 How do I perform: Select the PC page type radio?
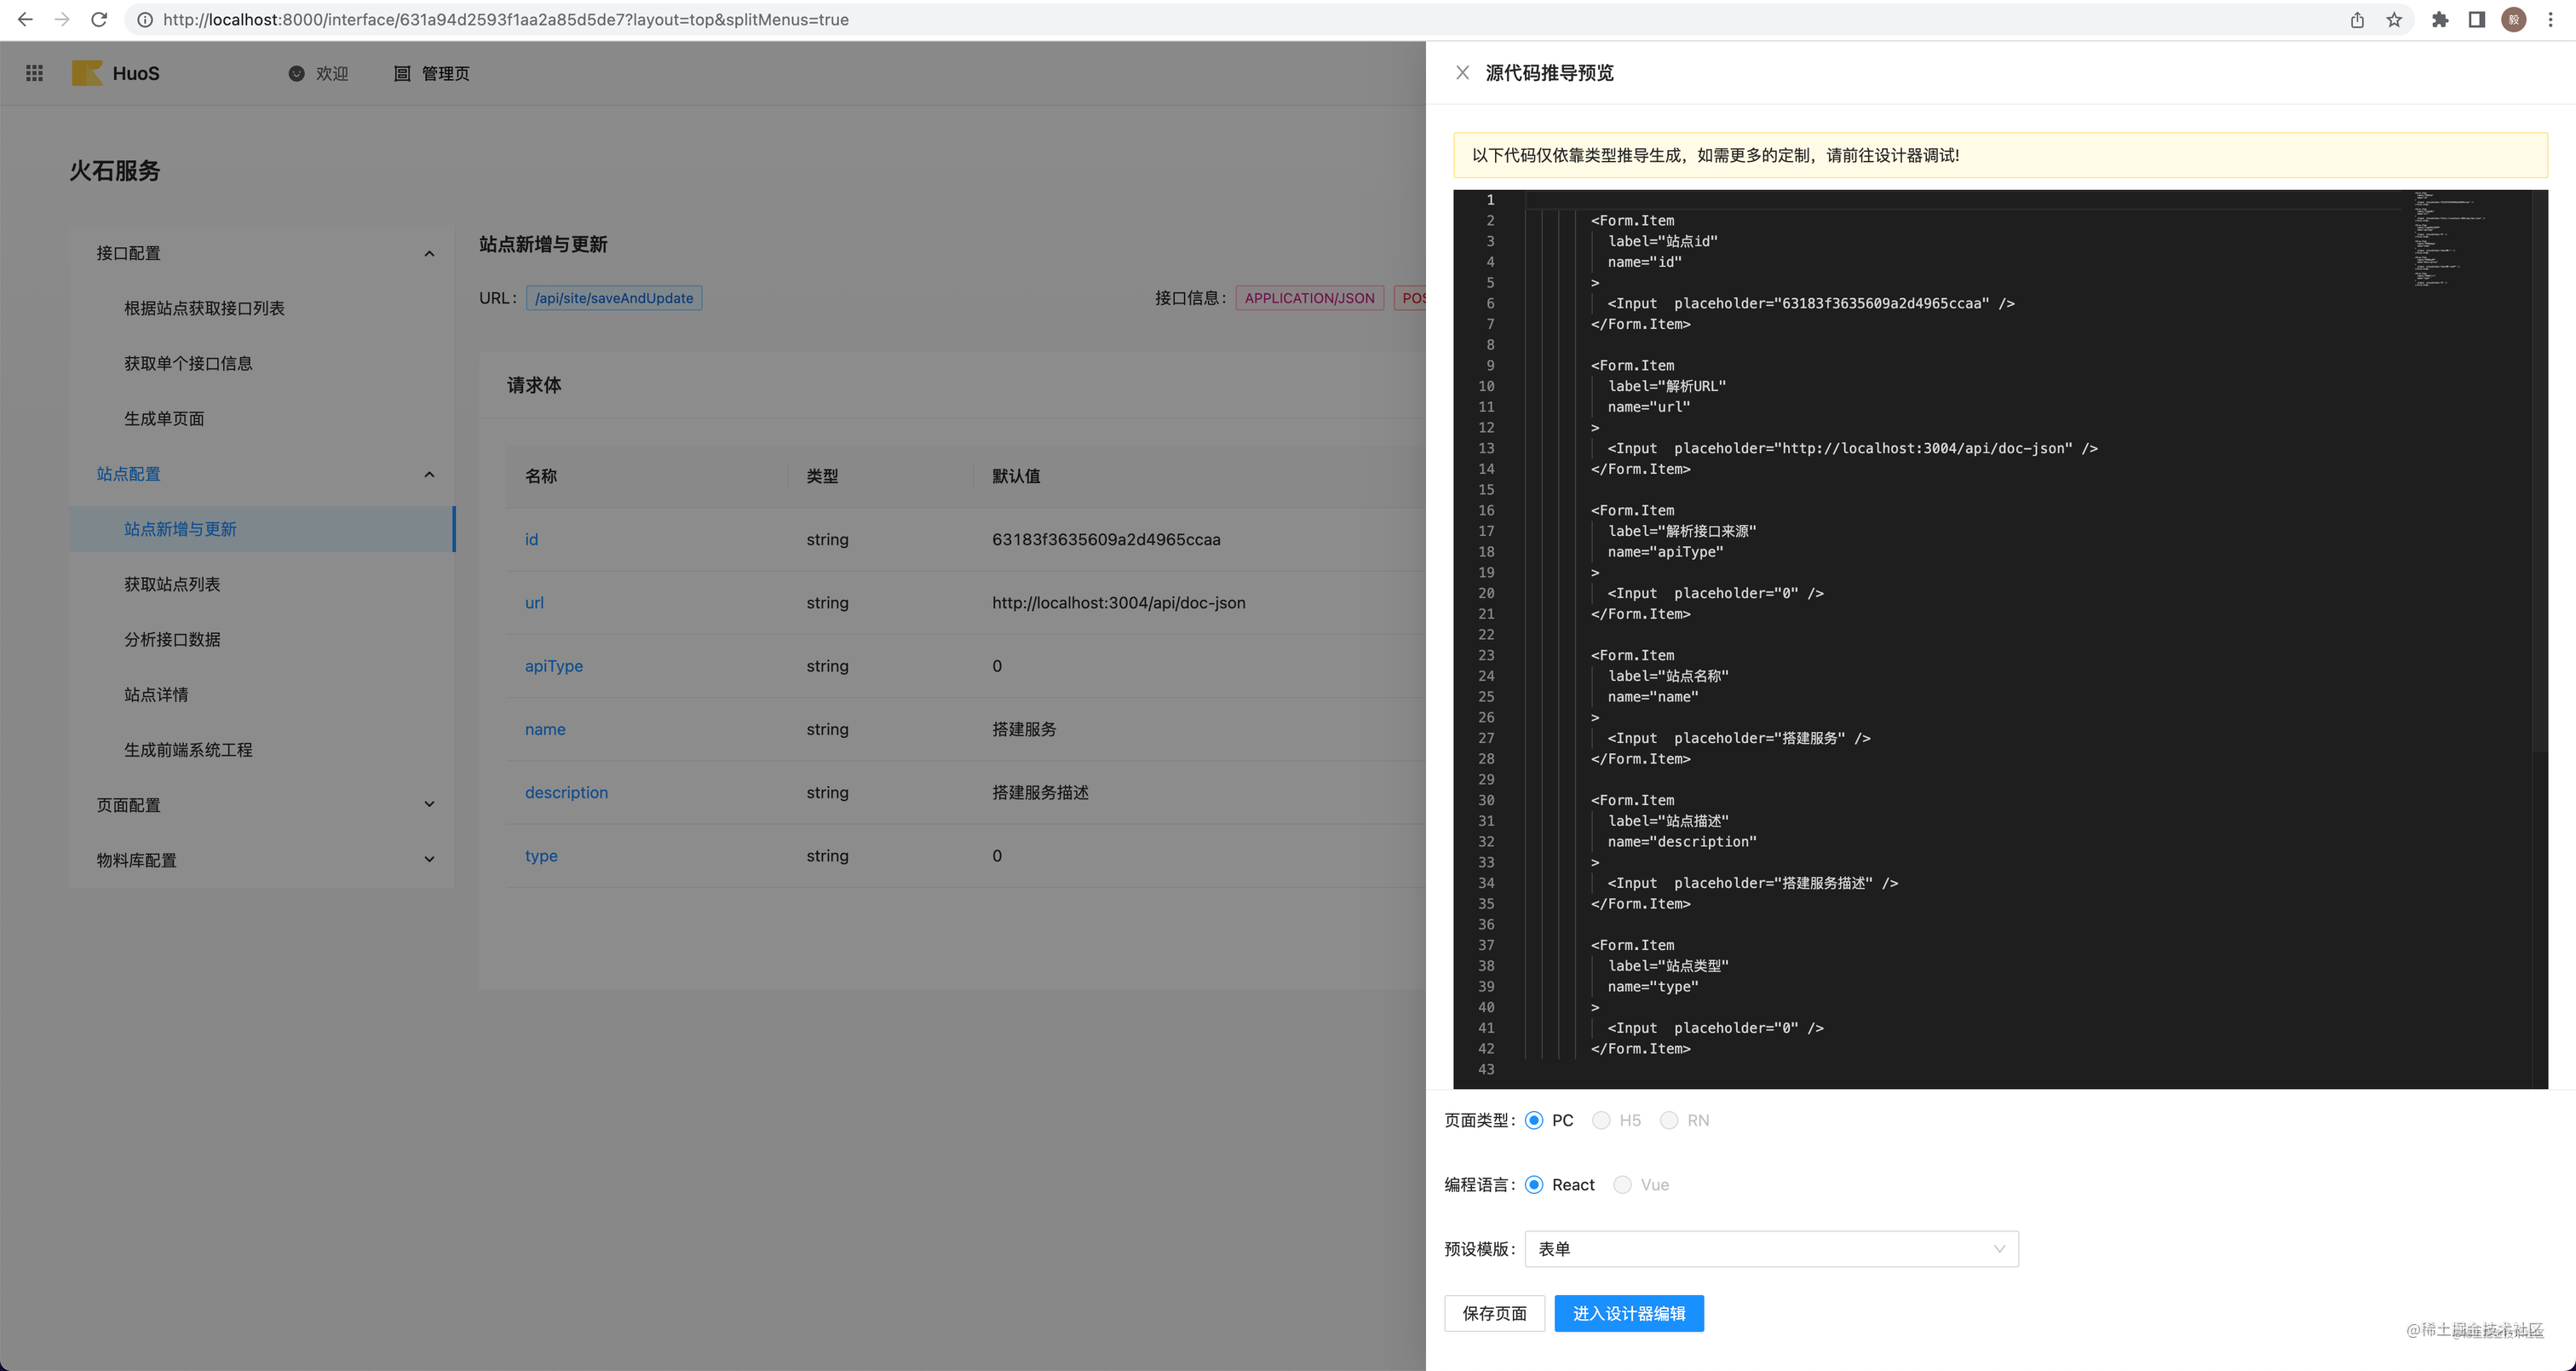pos(1534,1120)
